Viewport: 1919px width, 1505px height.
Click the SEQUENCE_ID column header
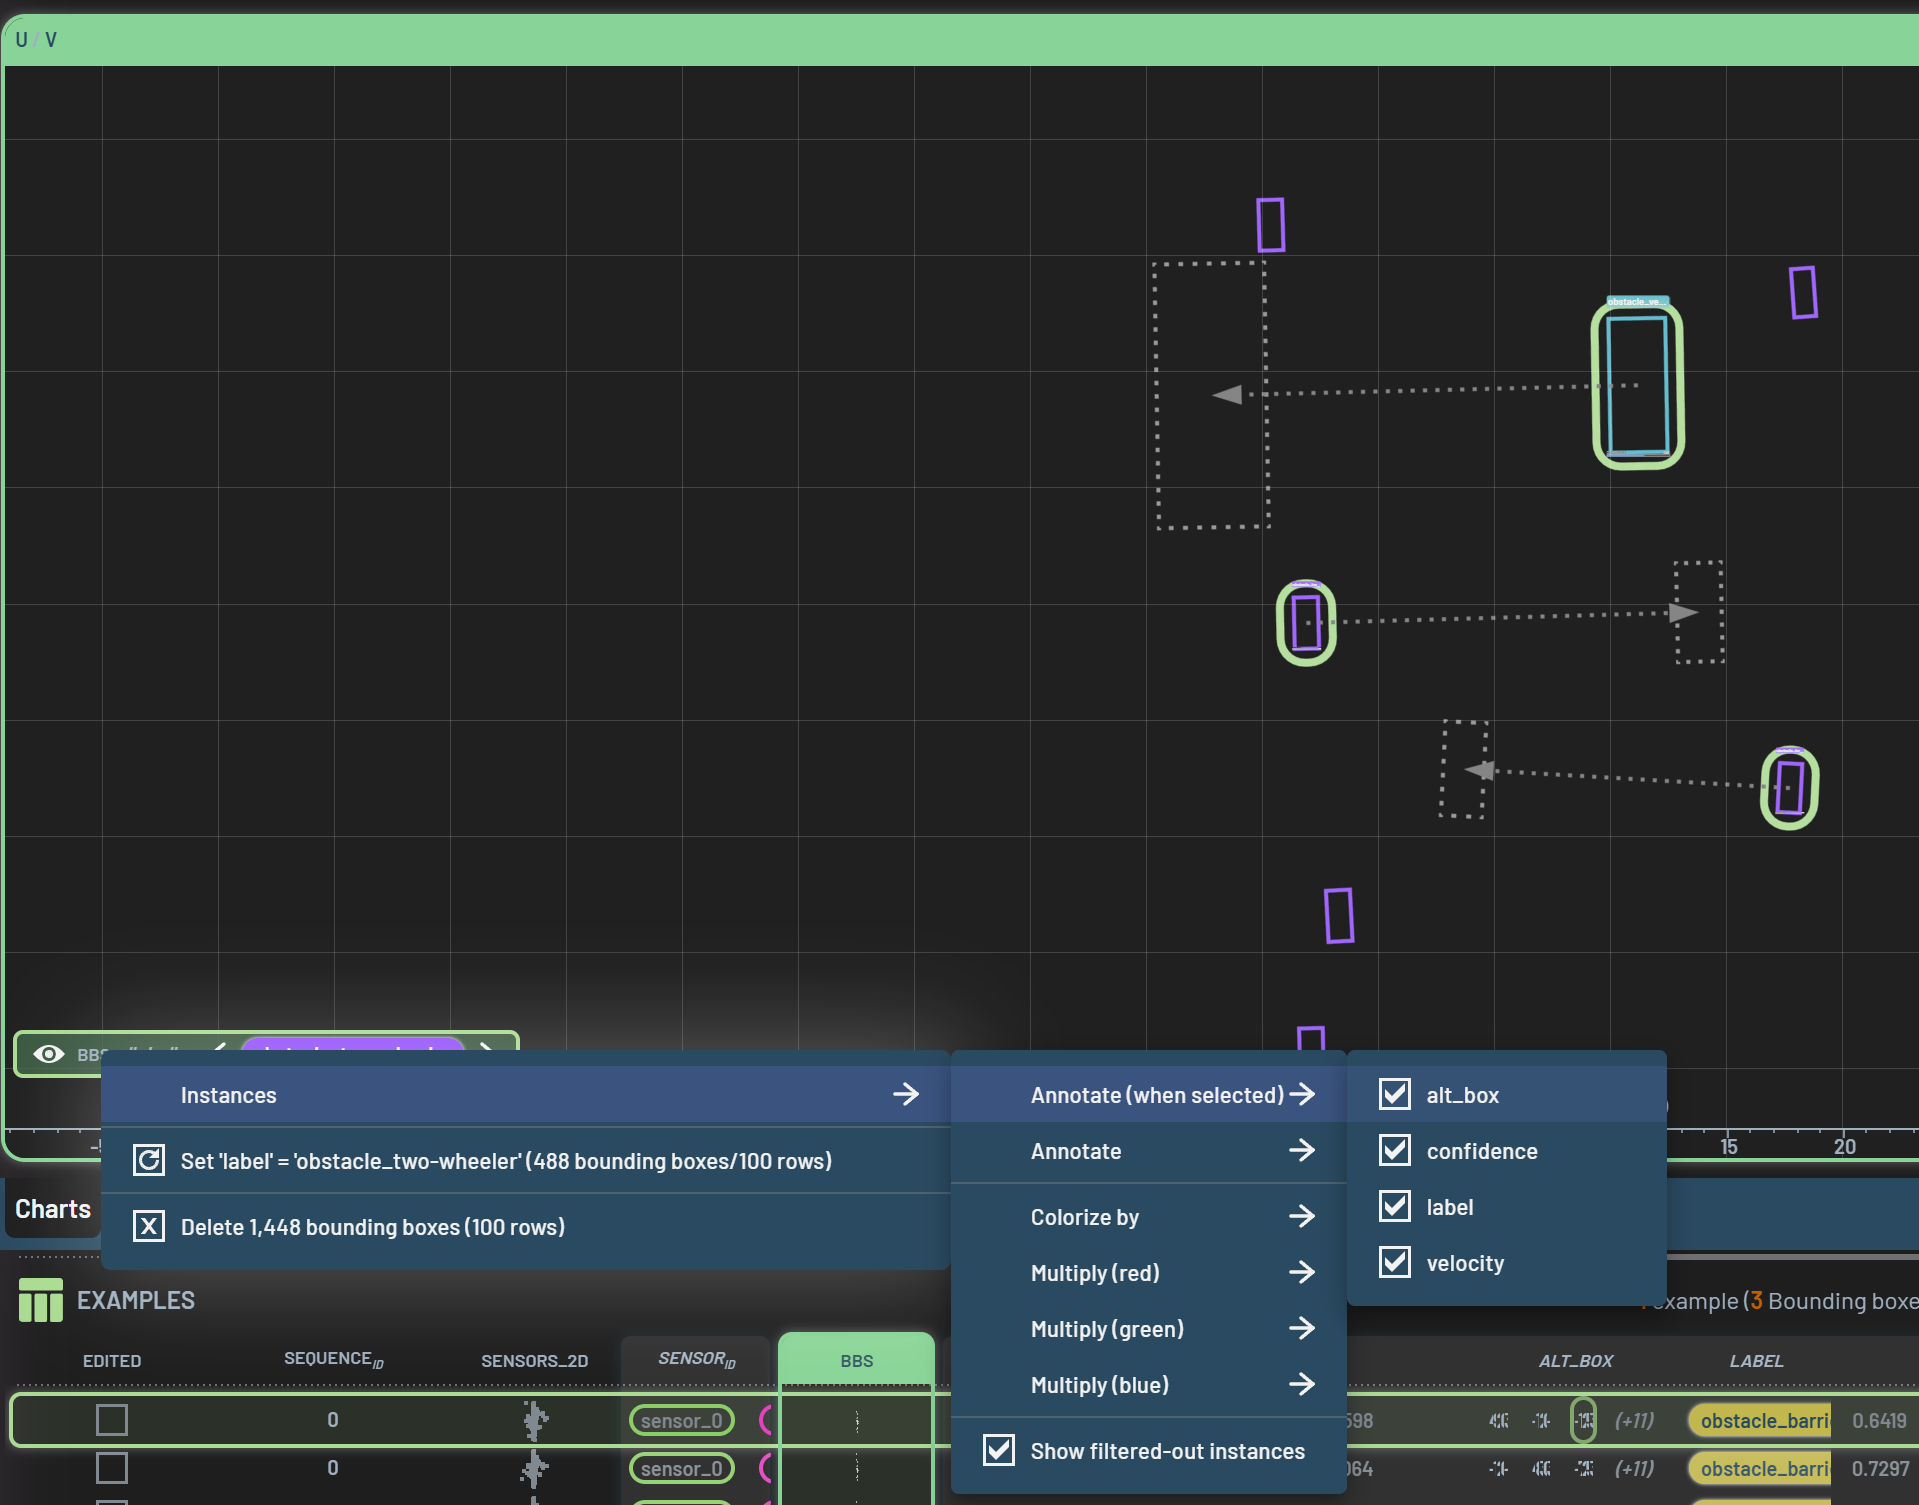[x=333, y=1360]
